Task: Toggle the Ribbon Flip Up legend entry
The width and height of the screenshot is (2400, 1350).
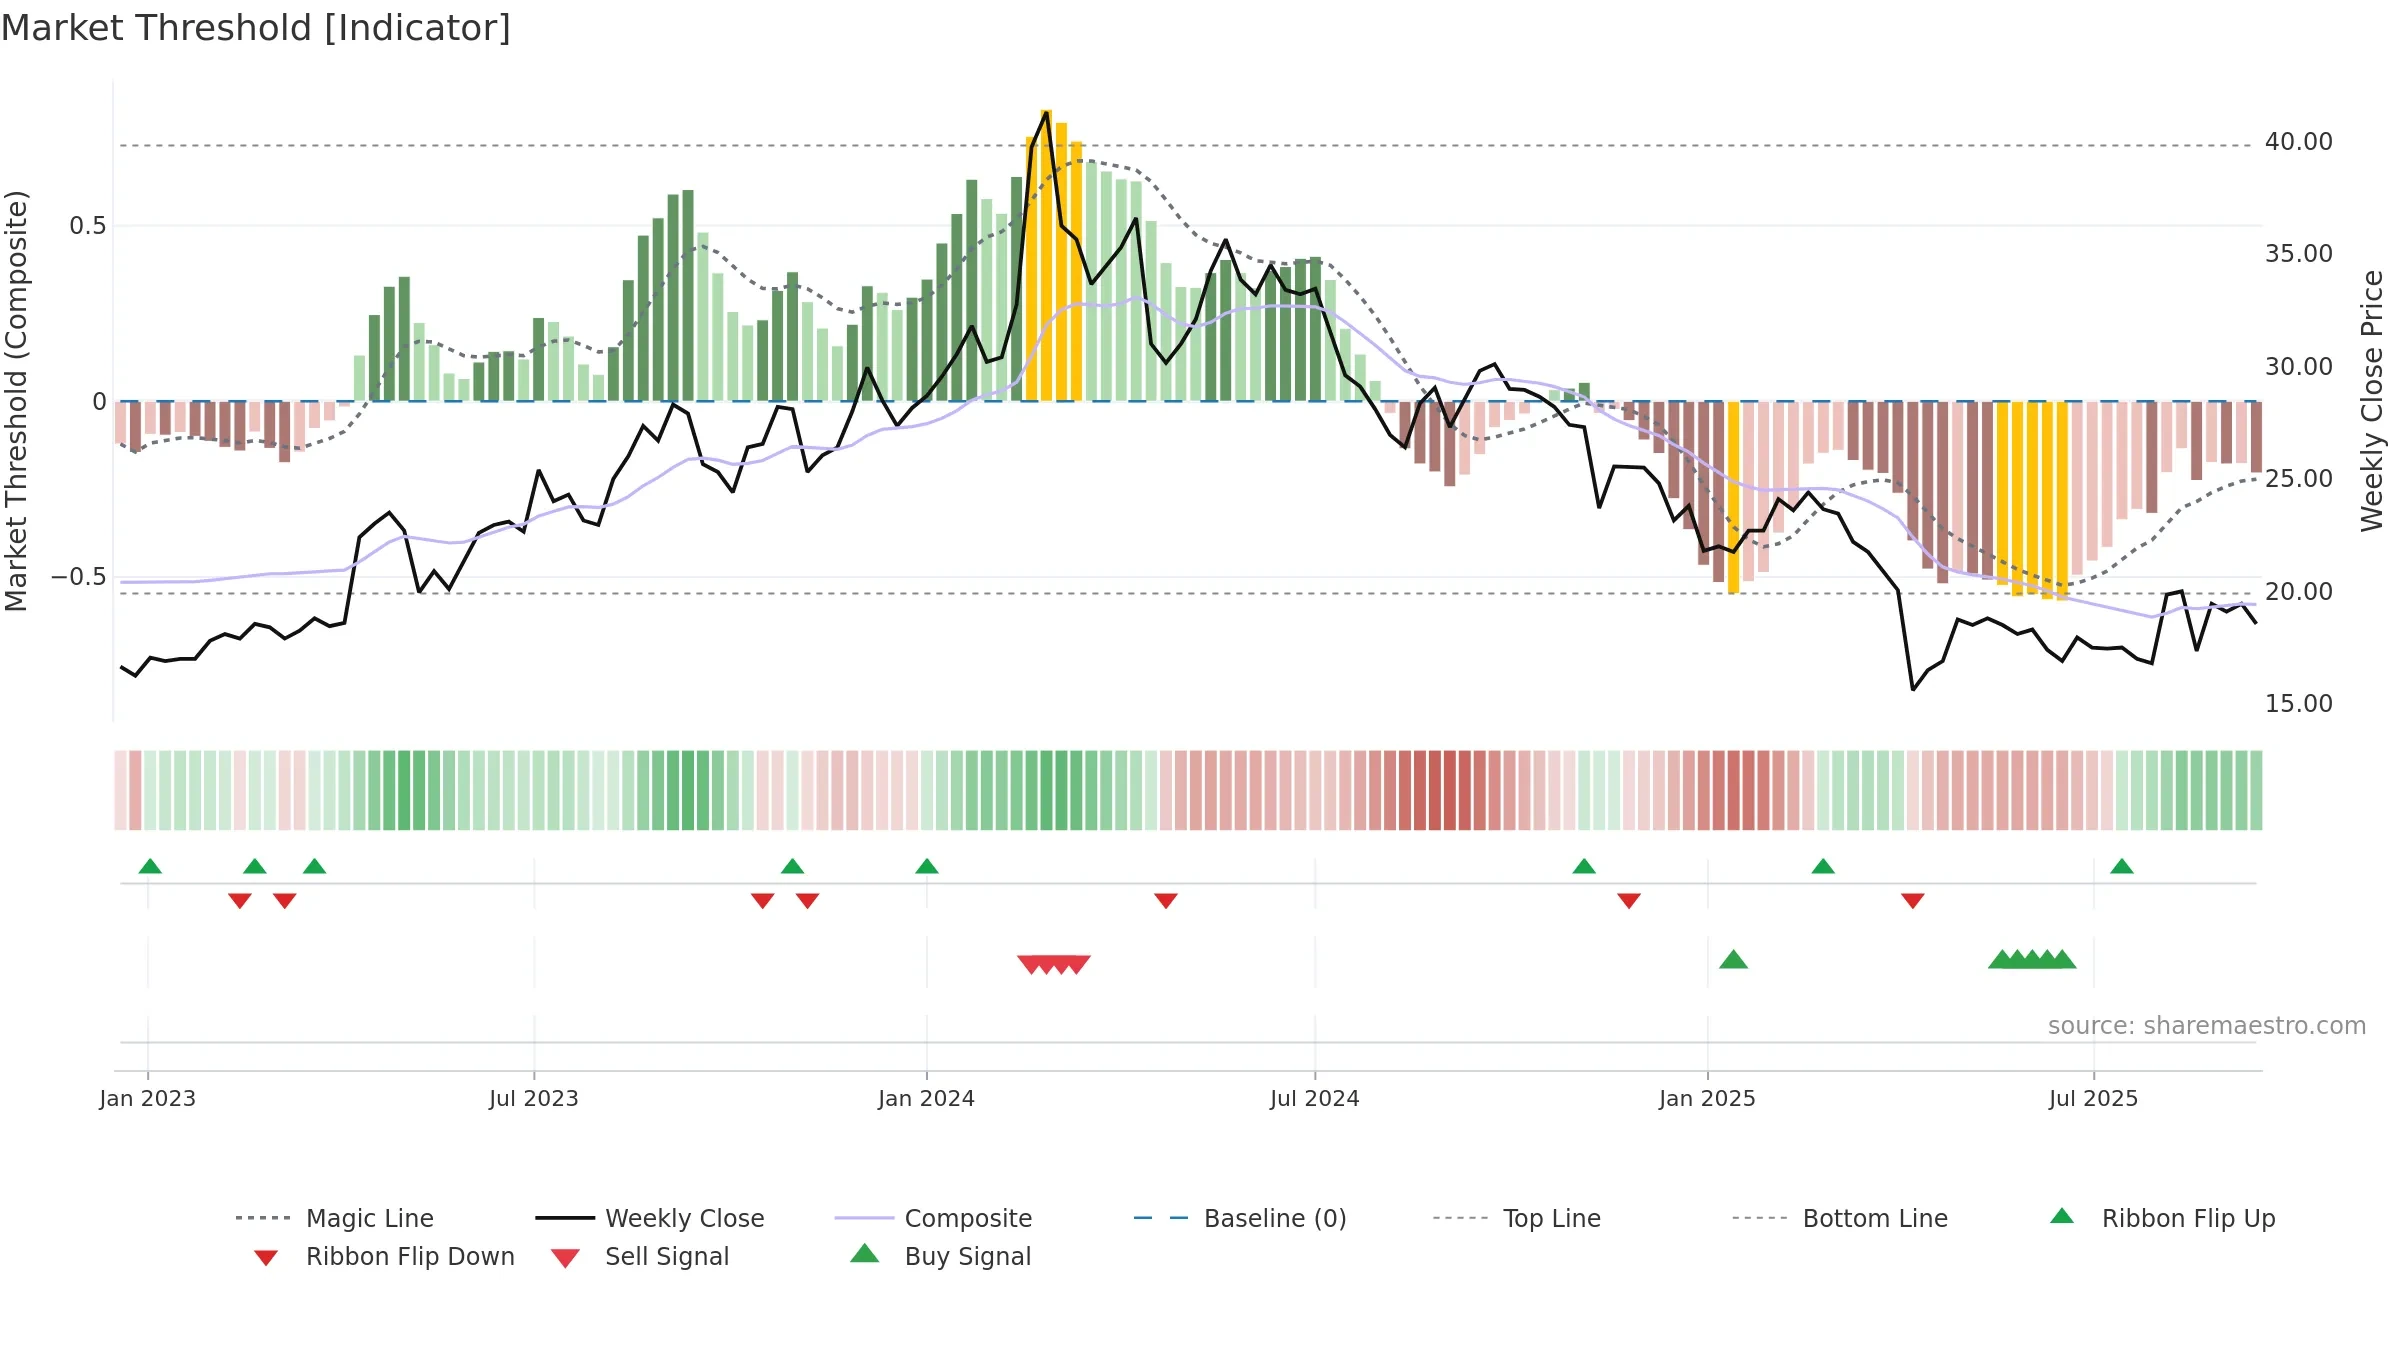Action: [x=2162, y=1218]
